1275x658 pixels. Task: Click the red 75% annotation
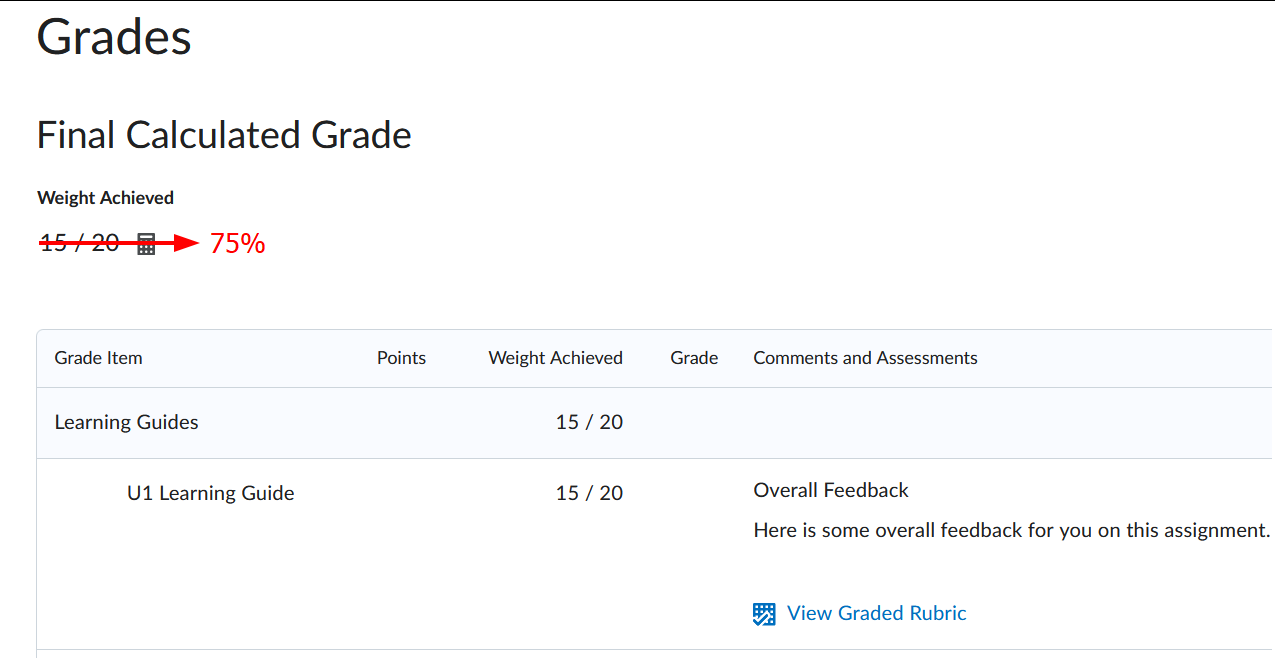coord(237,243)
